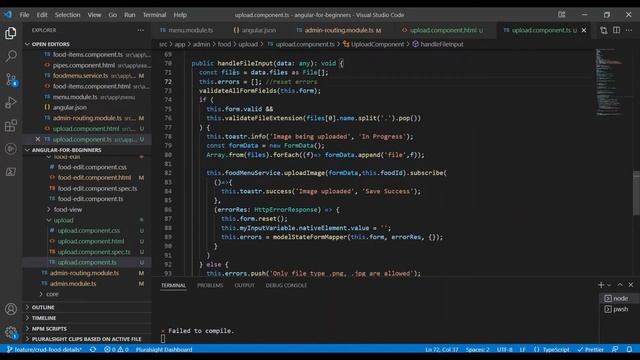Open the Selection menu
Screen dimensions: 640x360
click(x=67, y=15)
